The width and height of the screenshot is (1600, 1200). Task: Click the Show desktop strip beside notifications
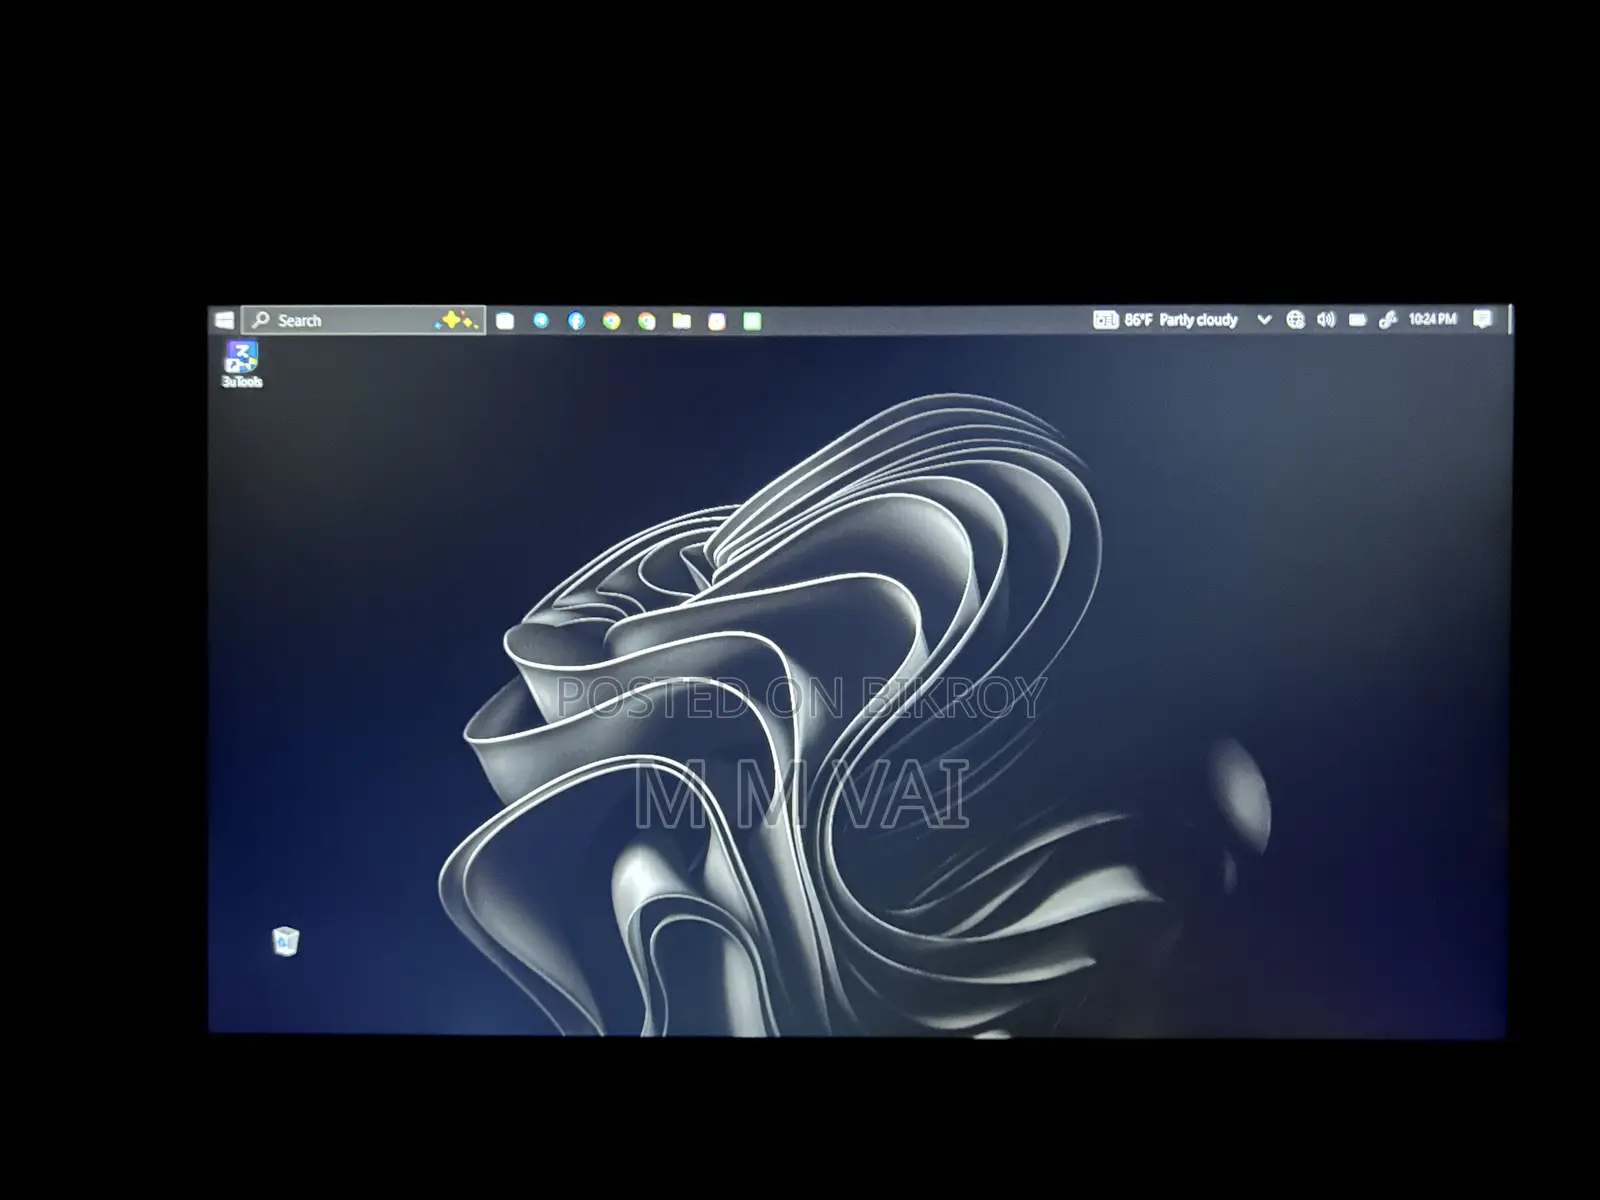[1509, 319]
